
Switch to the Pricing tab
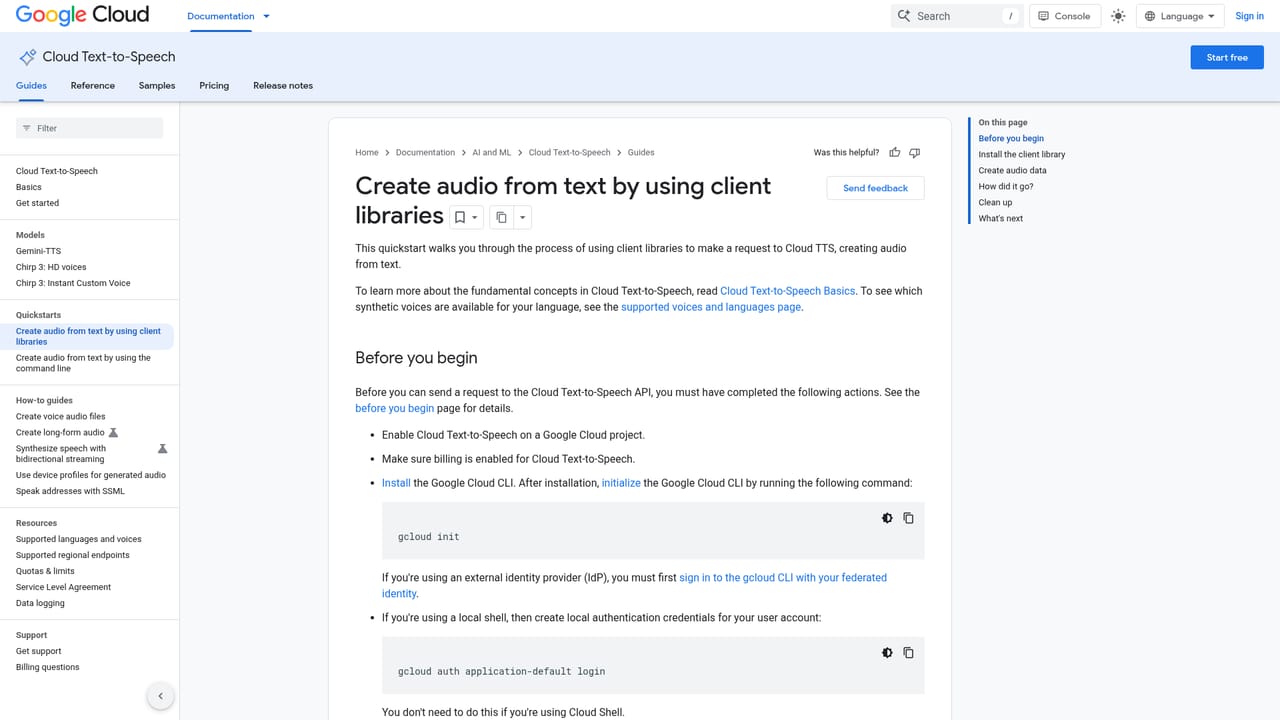pyautogui.click(x=214, y=86)
